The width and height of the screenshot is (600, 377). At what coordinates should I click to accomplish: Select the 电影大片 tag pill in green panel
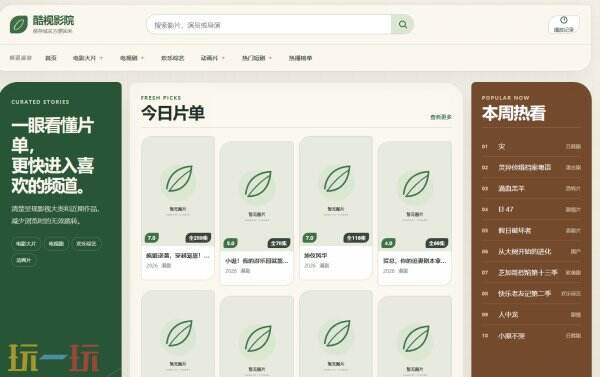coord(26,244)
